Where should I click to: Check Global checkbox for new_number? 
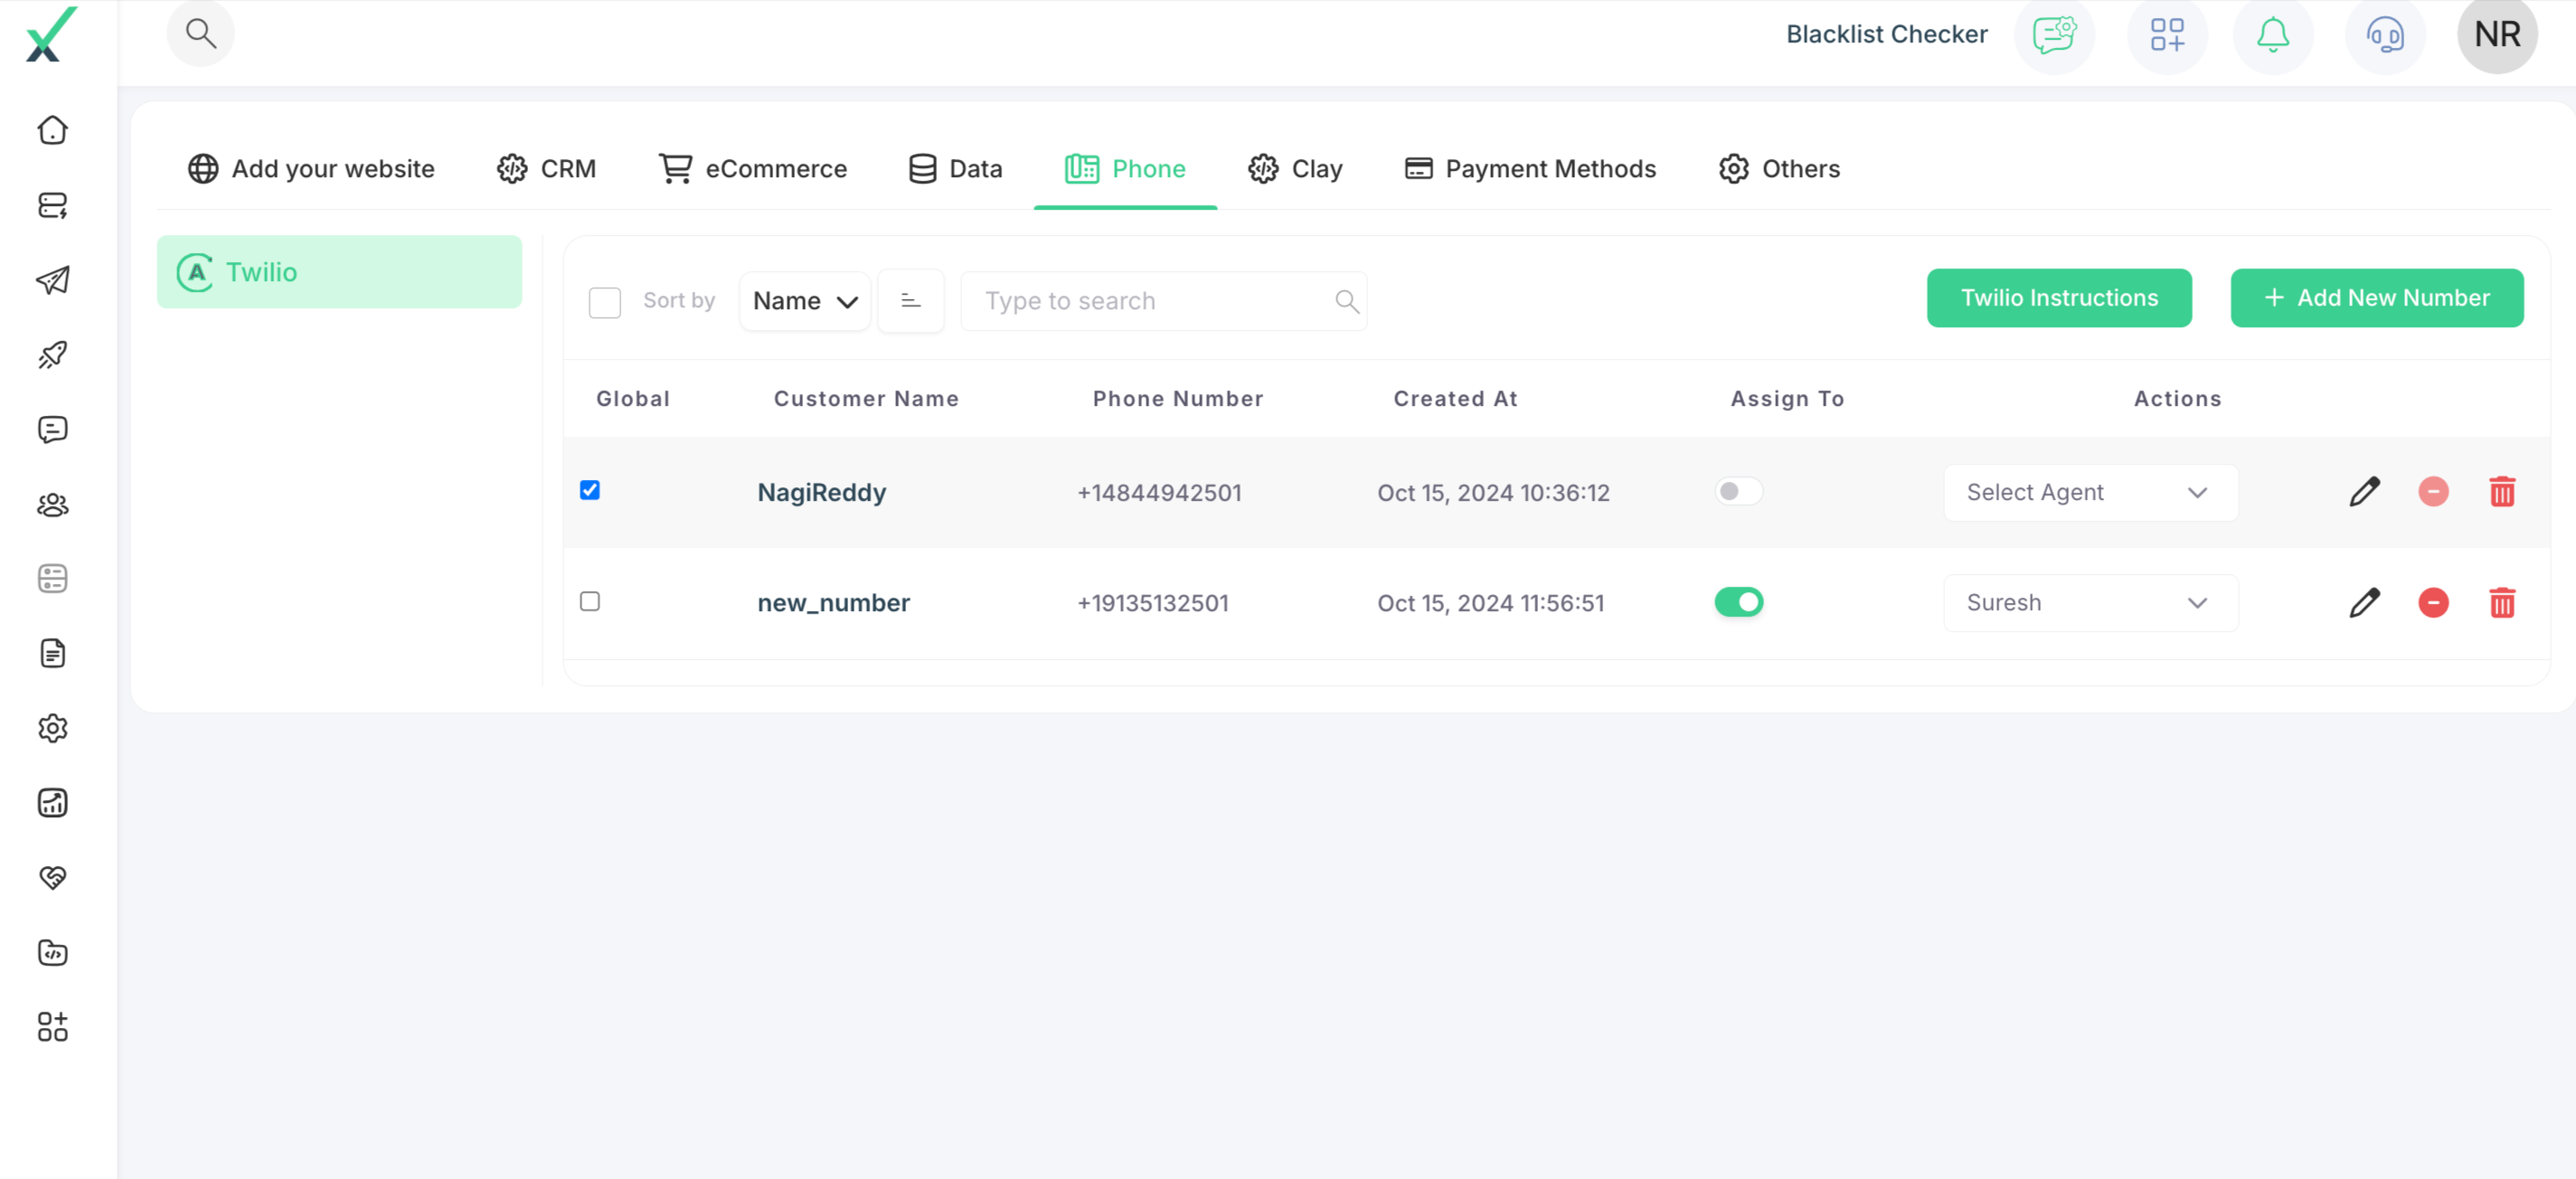(x=590, y=601)
